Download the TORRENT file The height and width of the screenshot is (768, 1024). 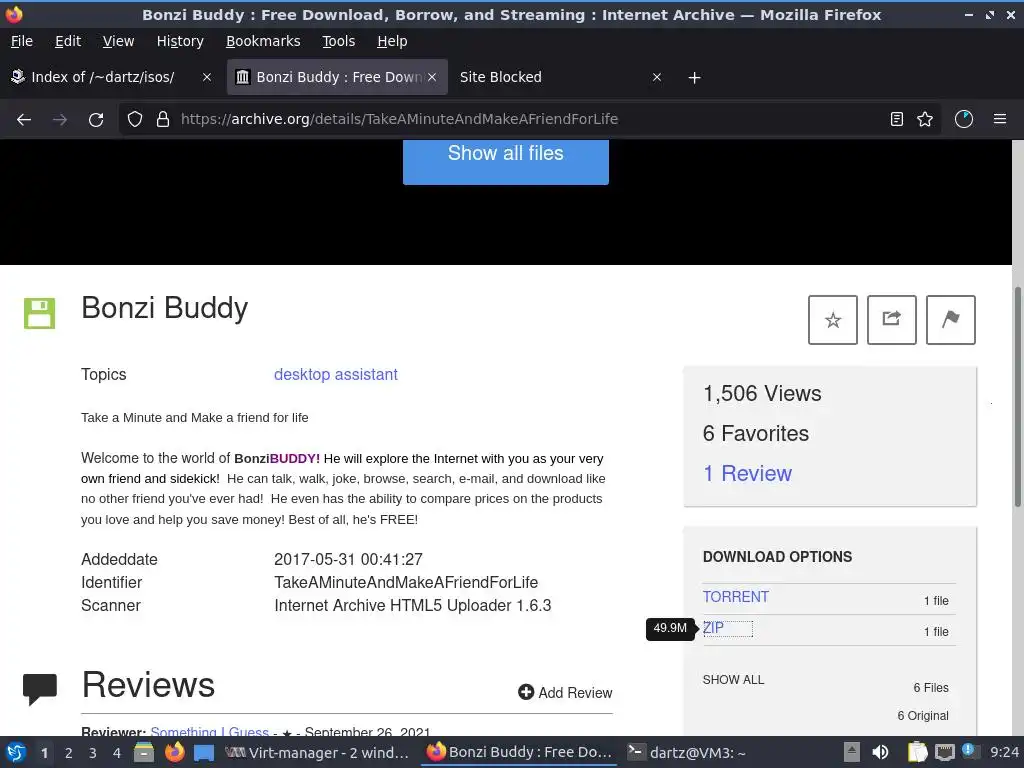click(x=735, y=597)
